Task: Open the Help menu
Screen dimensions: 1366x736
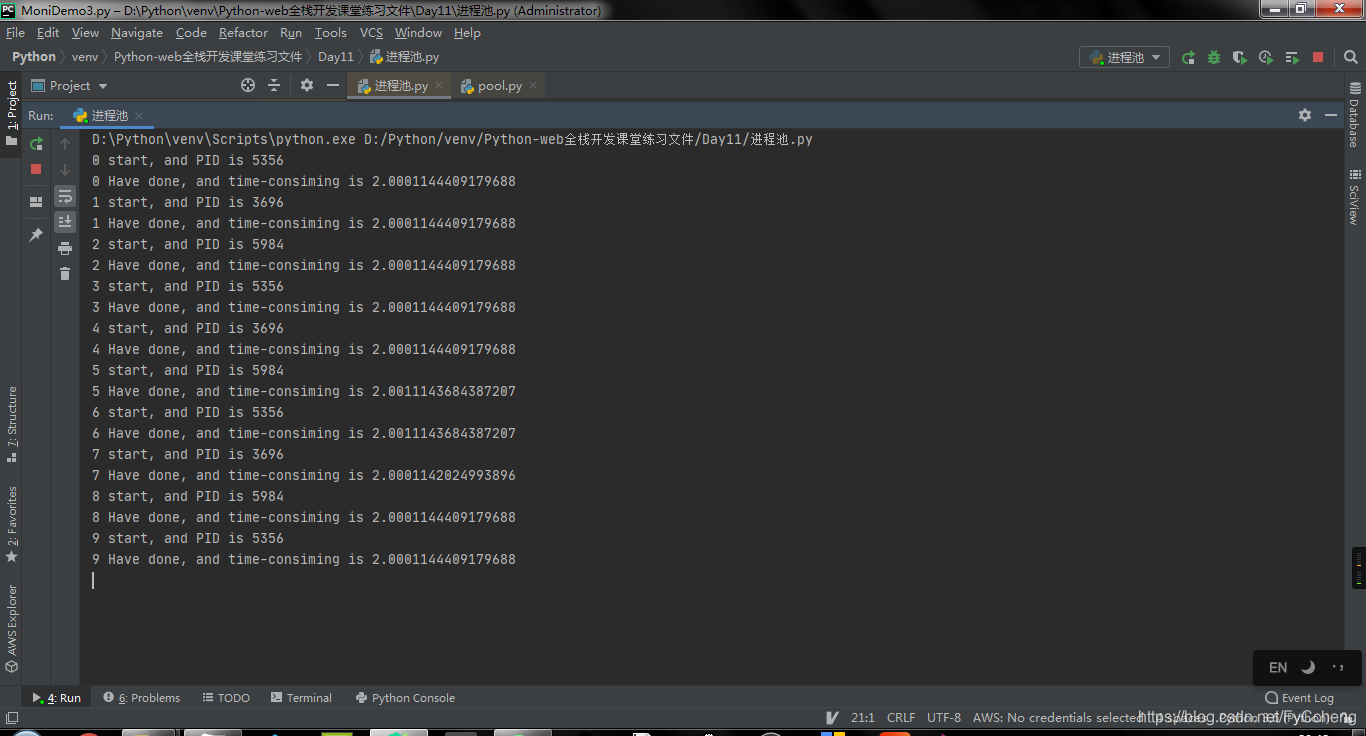Action: pos(467,33)
